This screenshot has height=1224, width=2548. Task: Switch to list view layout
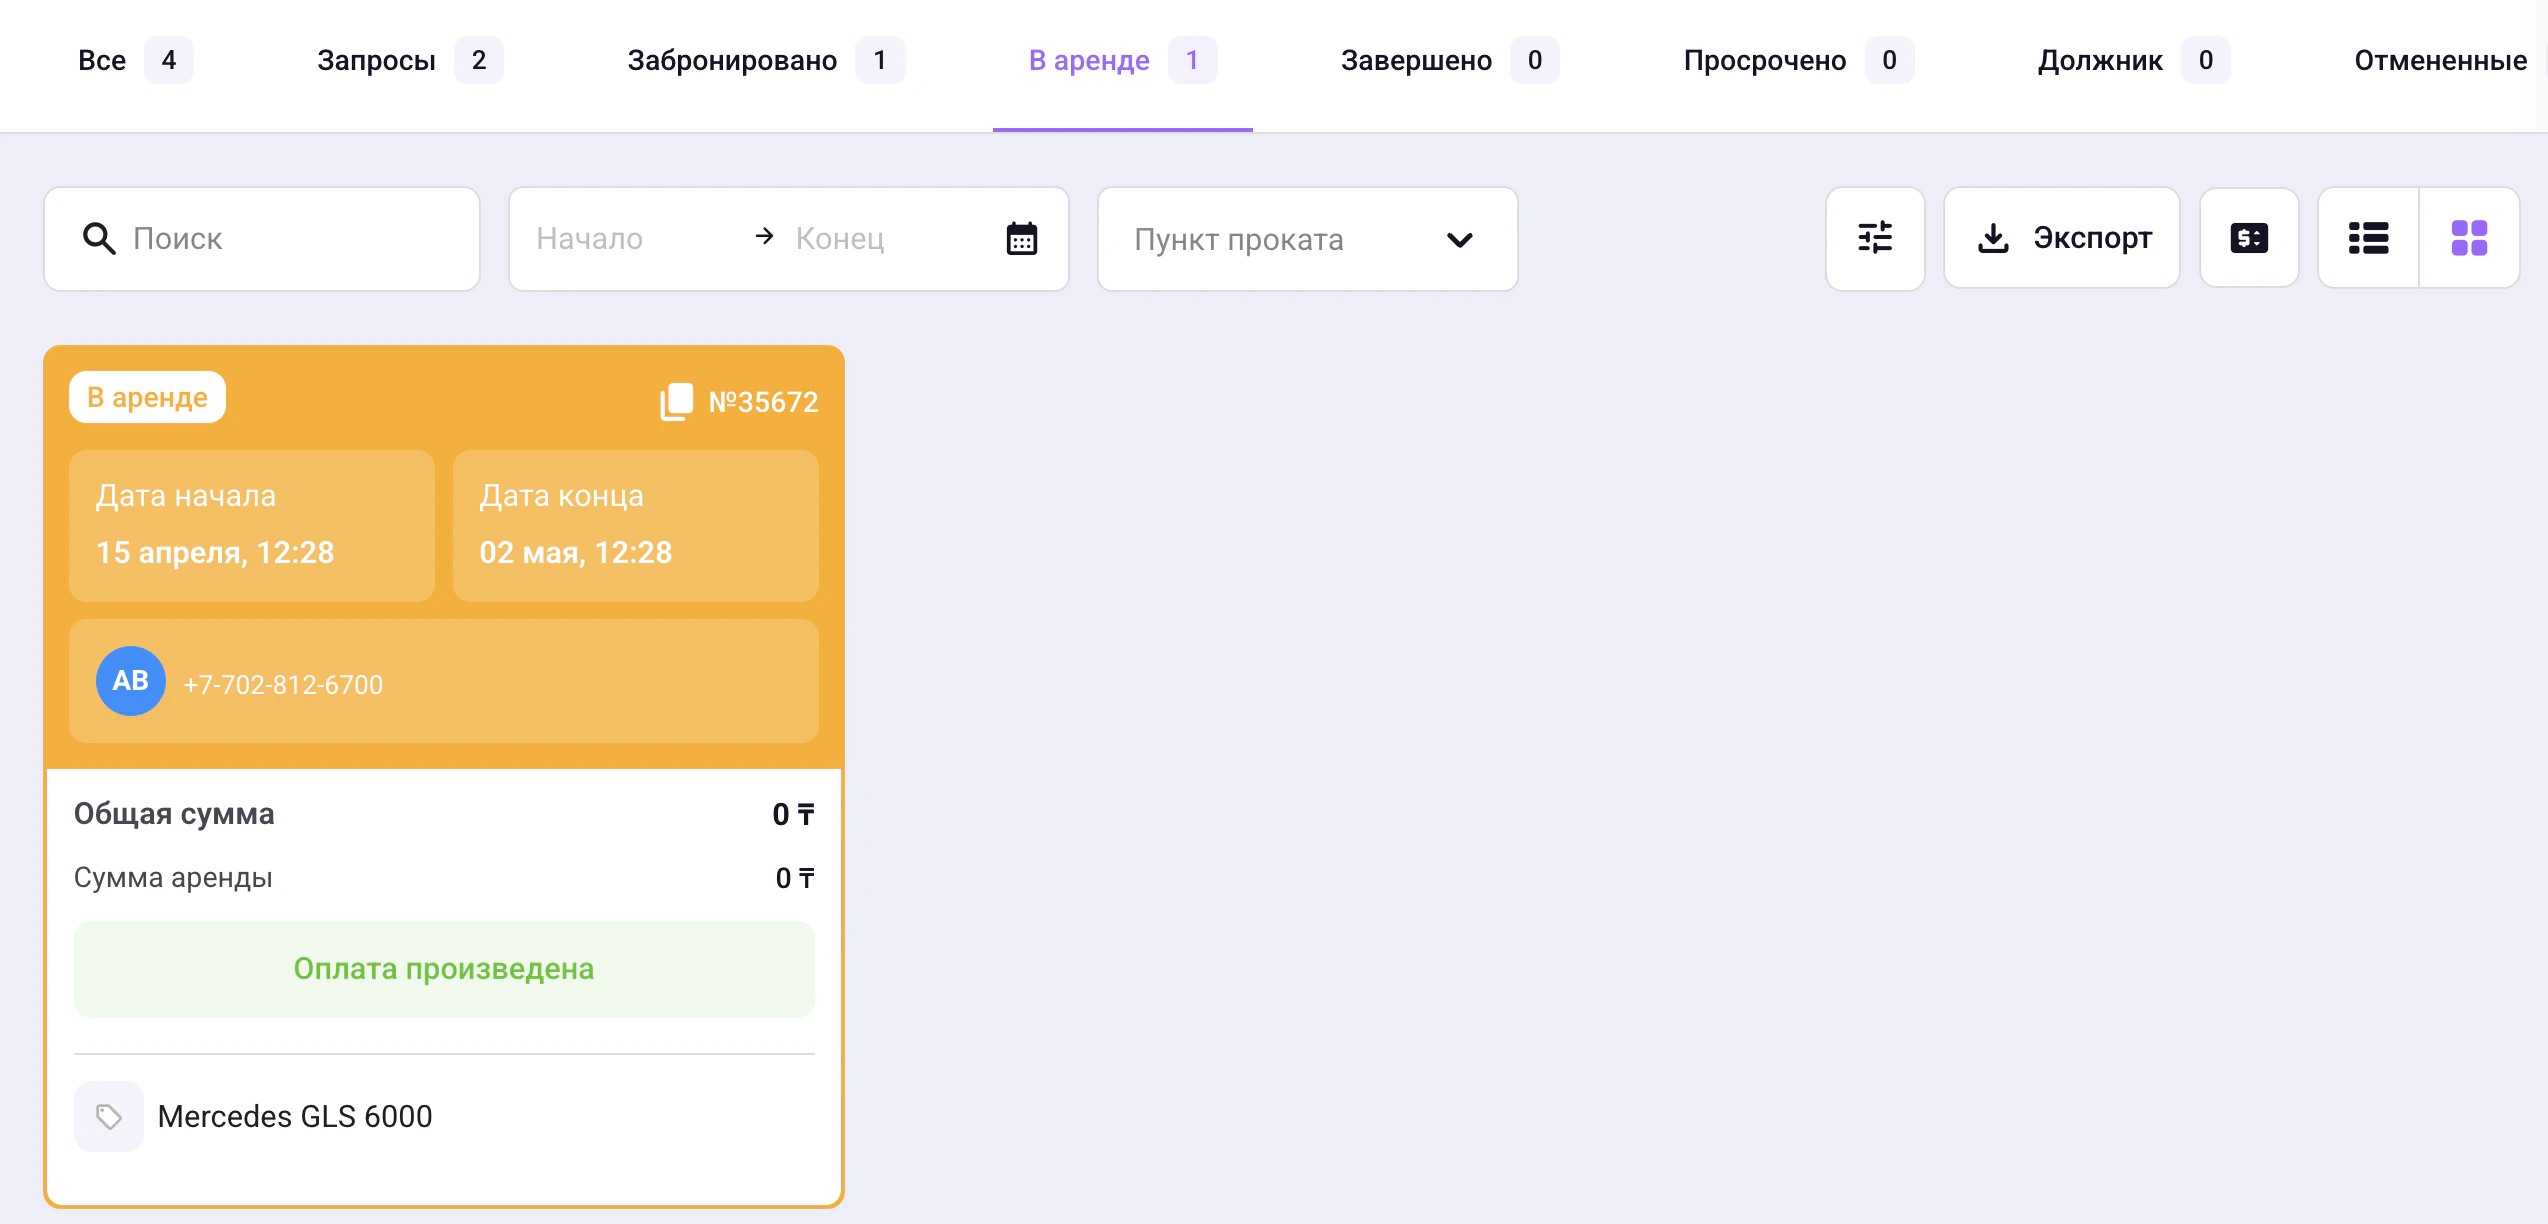(2369, 238)
